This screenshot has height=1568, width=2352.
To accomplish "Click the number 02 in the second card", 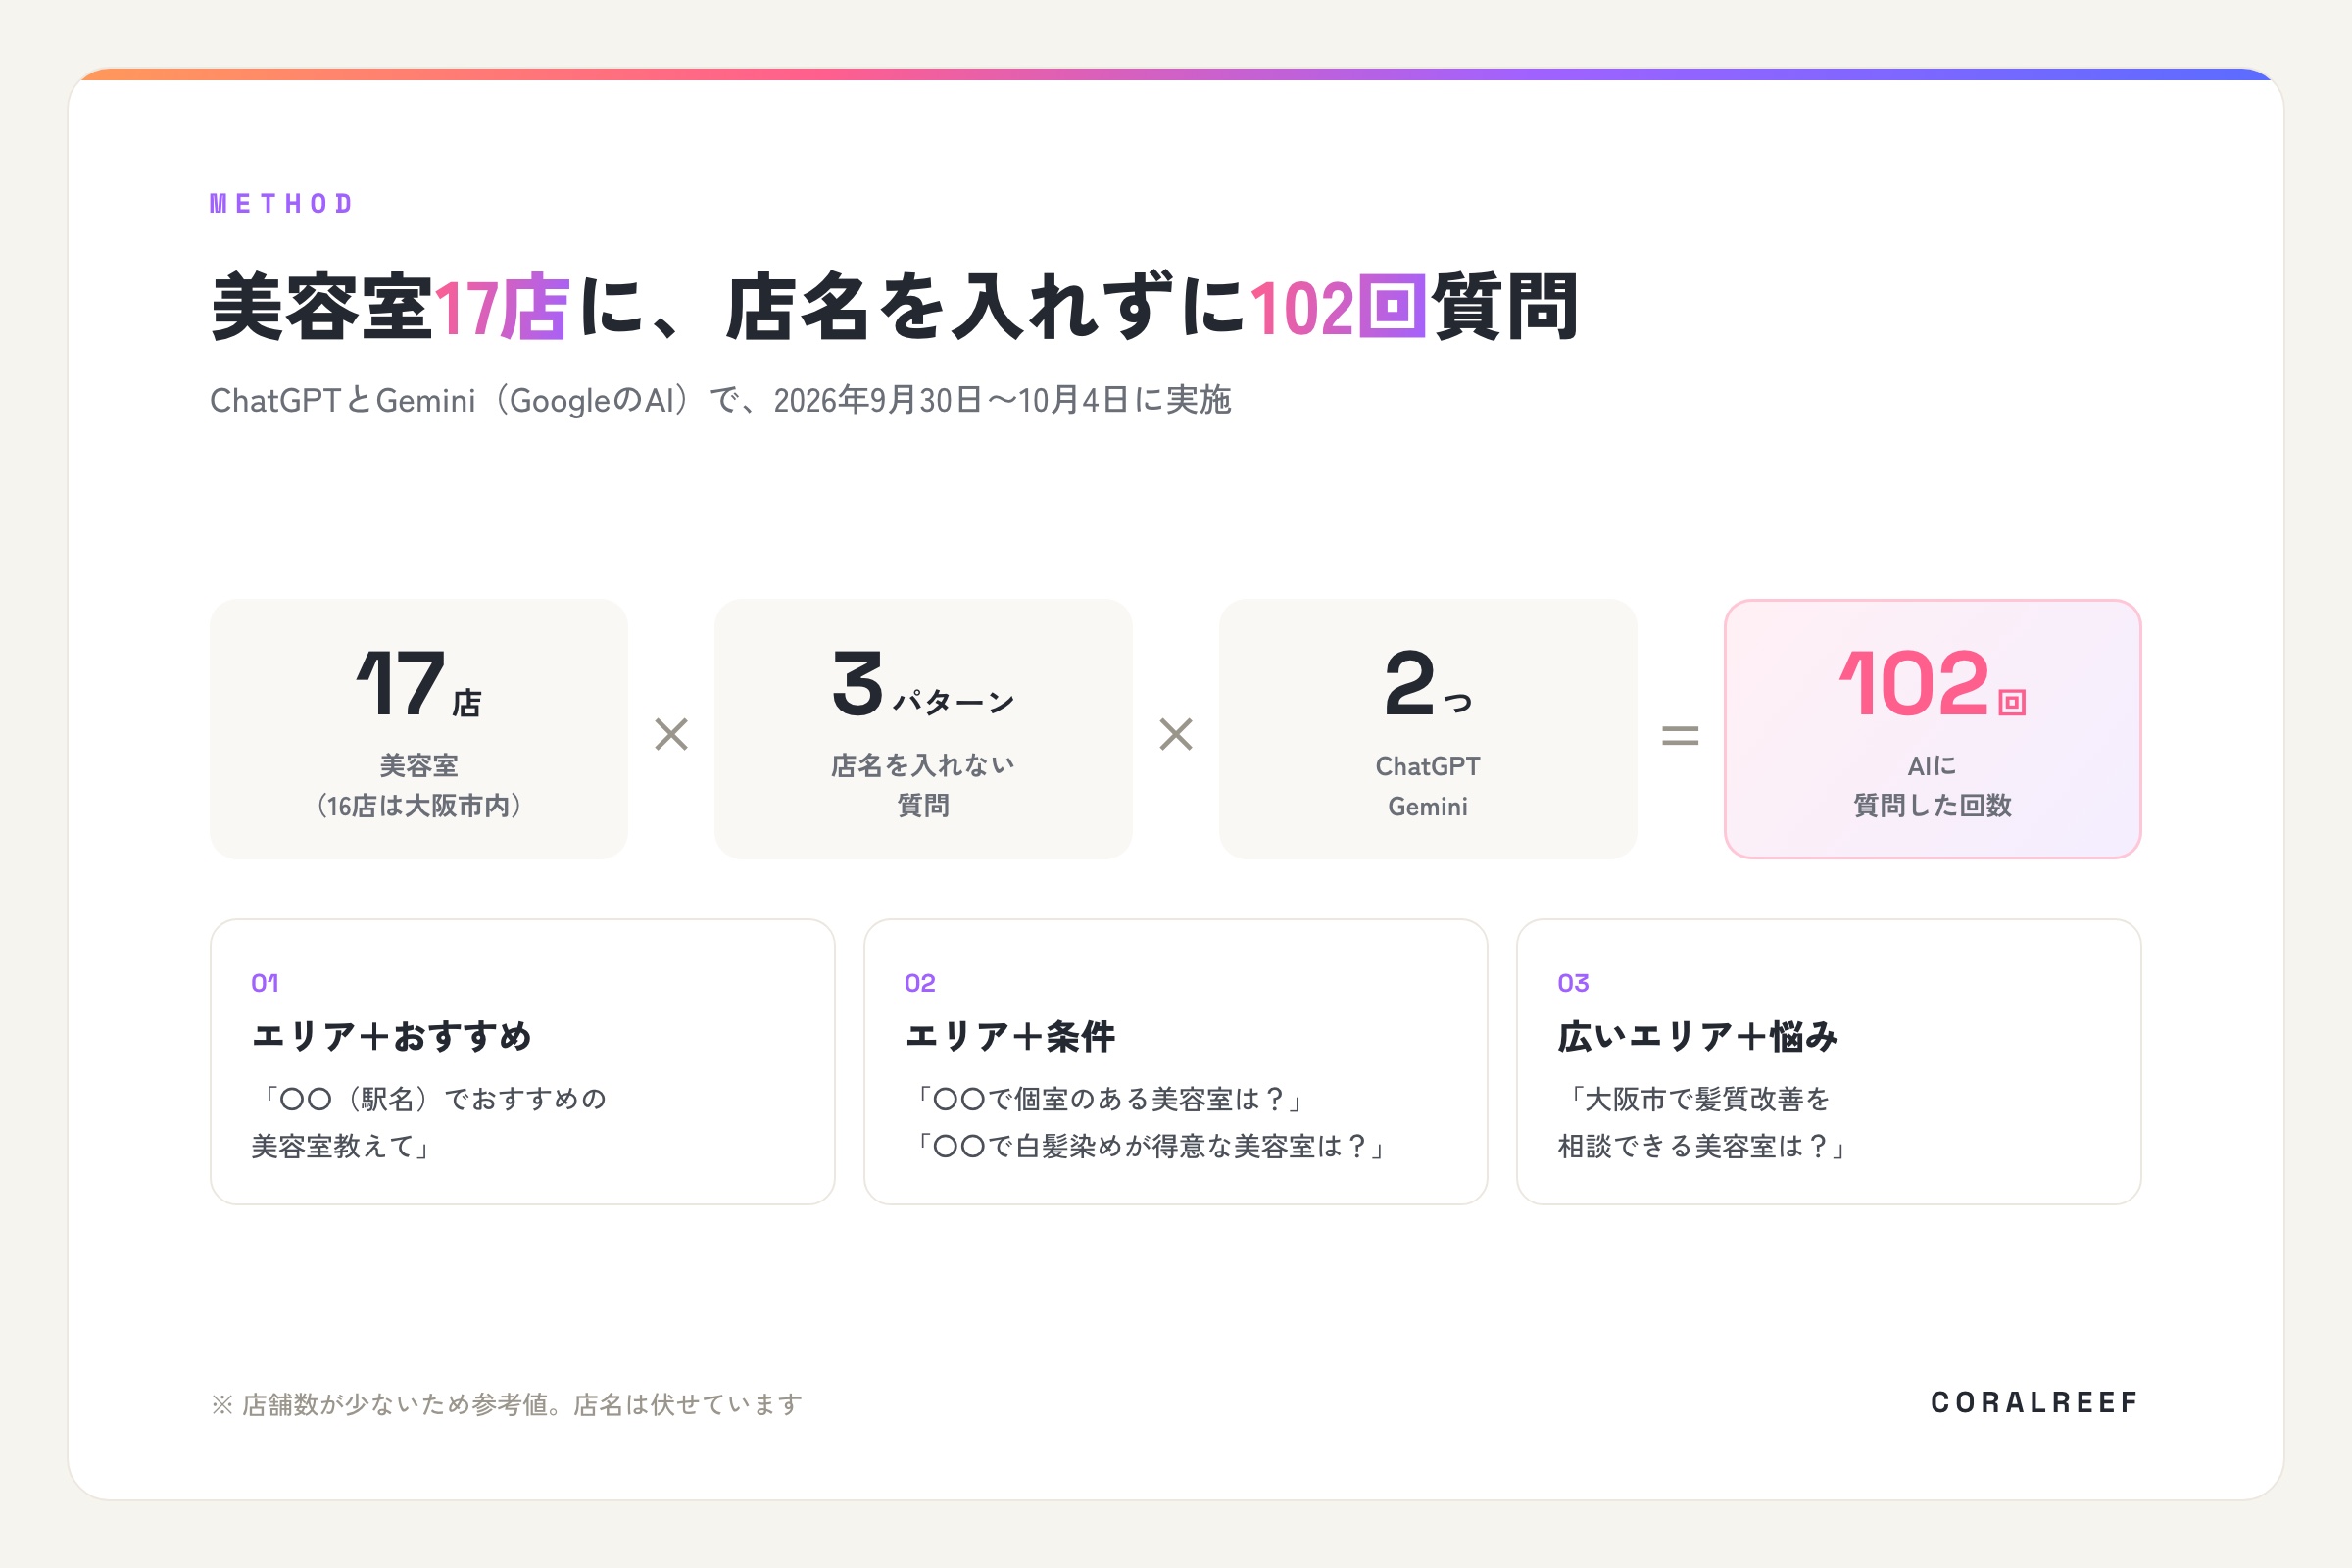I will coord(920,983).
